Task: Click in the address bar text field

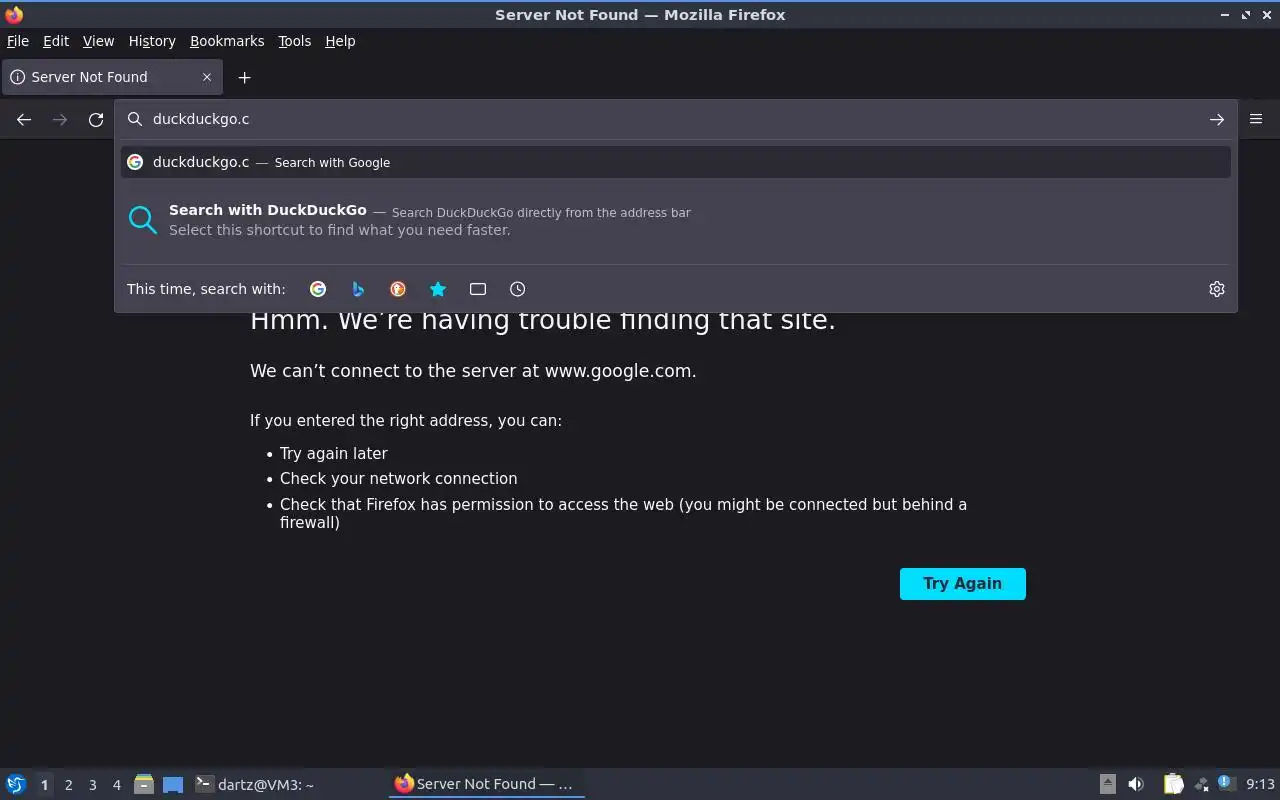Action: pyautogui.click(x=675, y=119)
